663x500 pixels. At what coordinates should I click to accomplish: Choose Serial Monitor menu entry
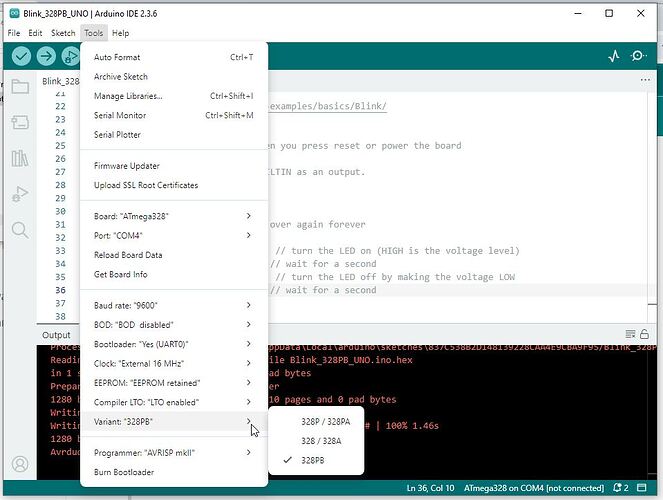(174, 115)
